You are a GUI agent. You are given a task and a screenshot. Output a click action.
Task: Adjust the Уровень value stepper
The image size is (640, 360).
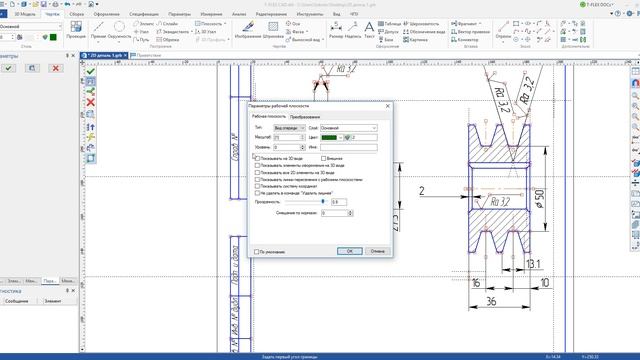coord(302,147)
